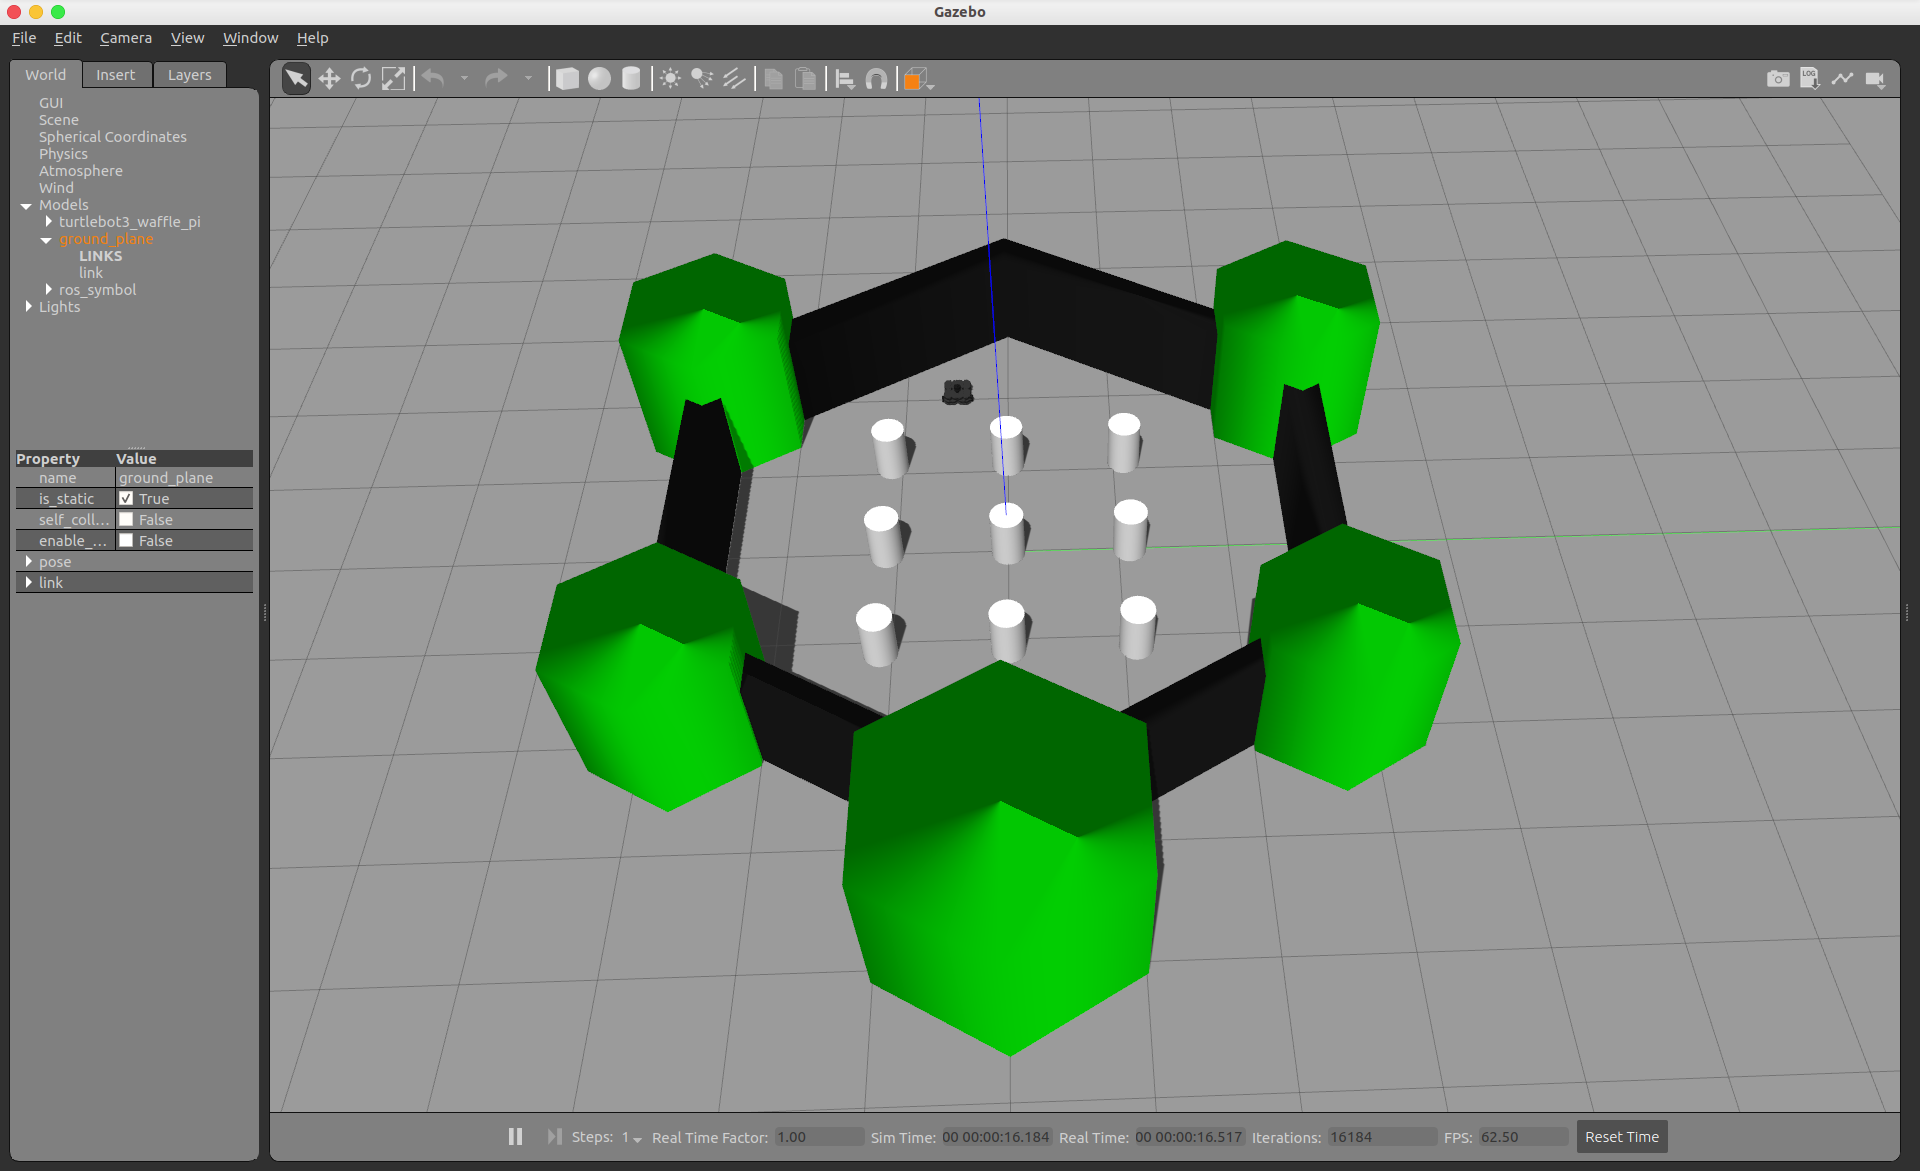1920x1171 pixels.
Task: Expand the Lights tree node
Action: point(28,306)
